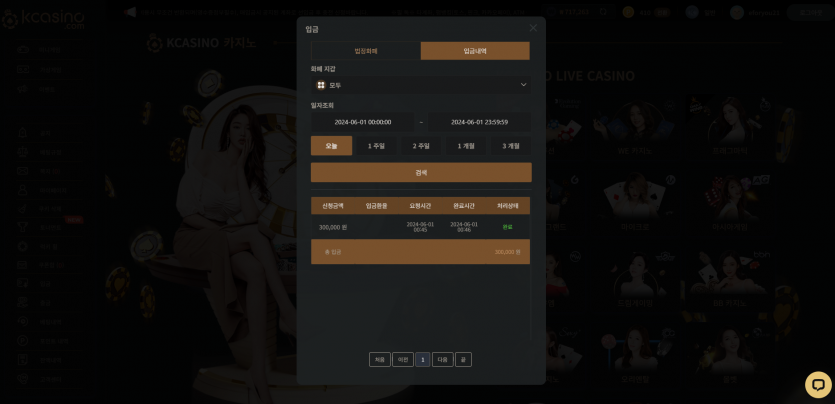The image size is (835, 404).
Task: Choose the 1 주일 range button
Action: pyautogui.click(x=376, y=146)
